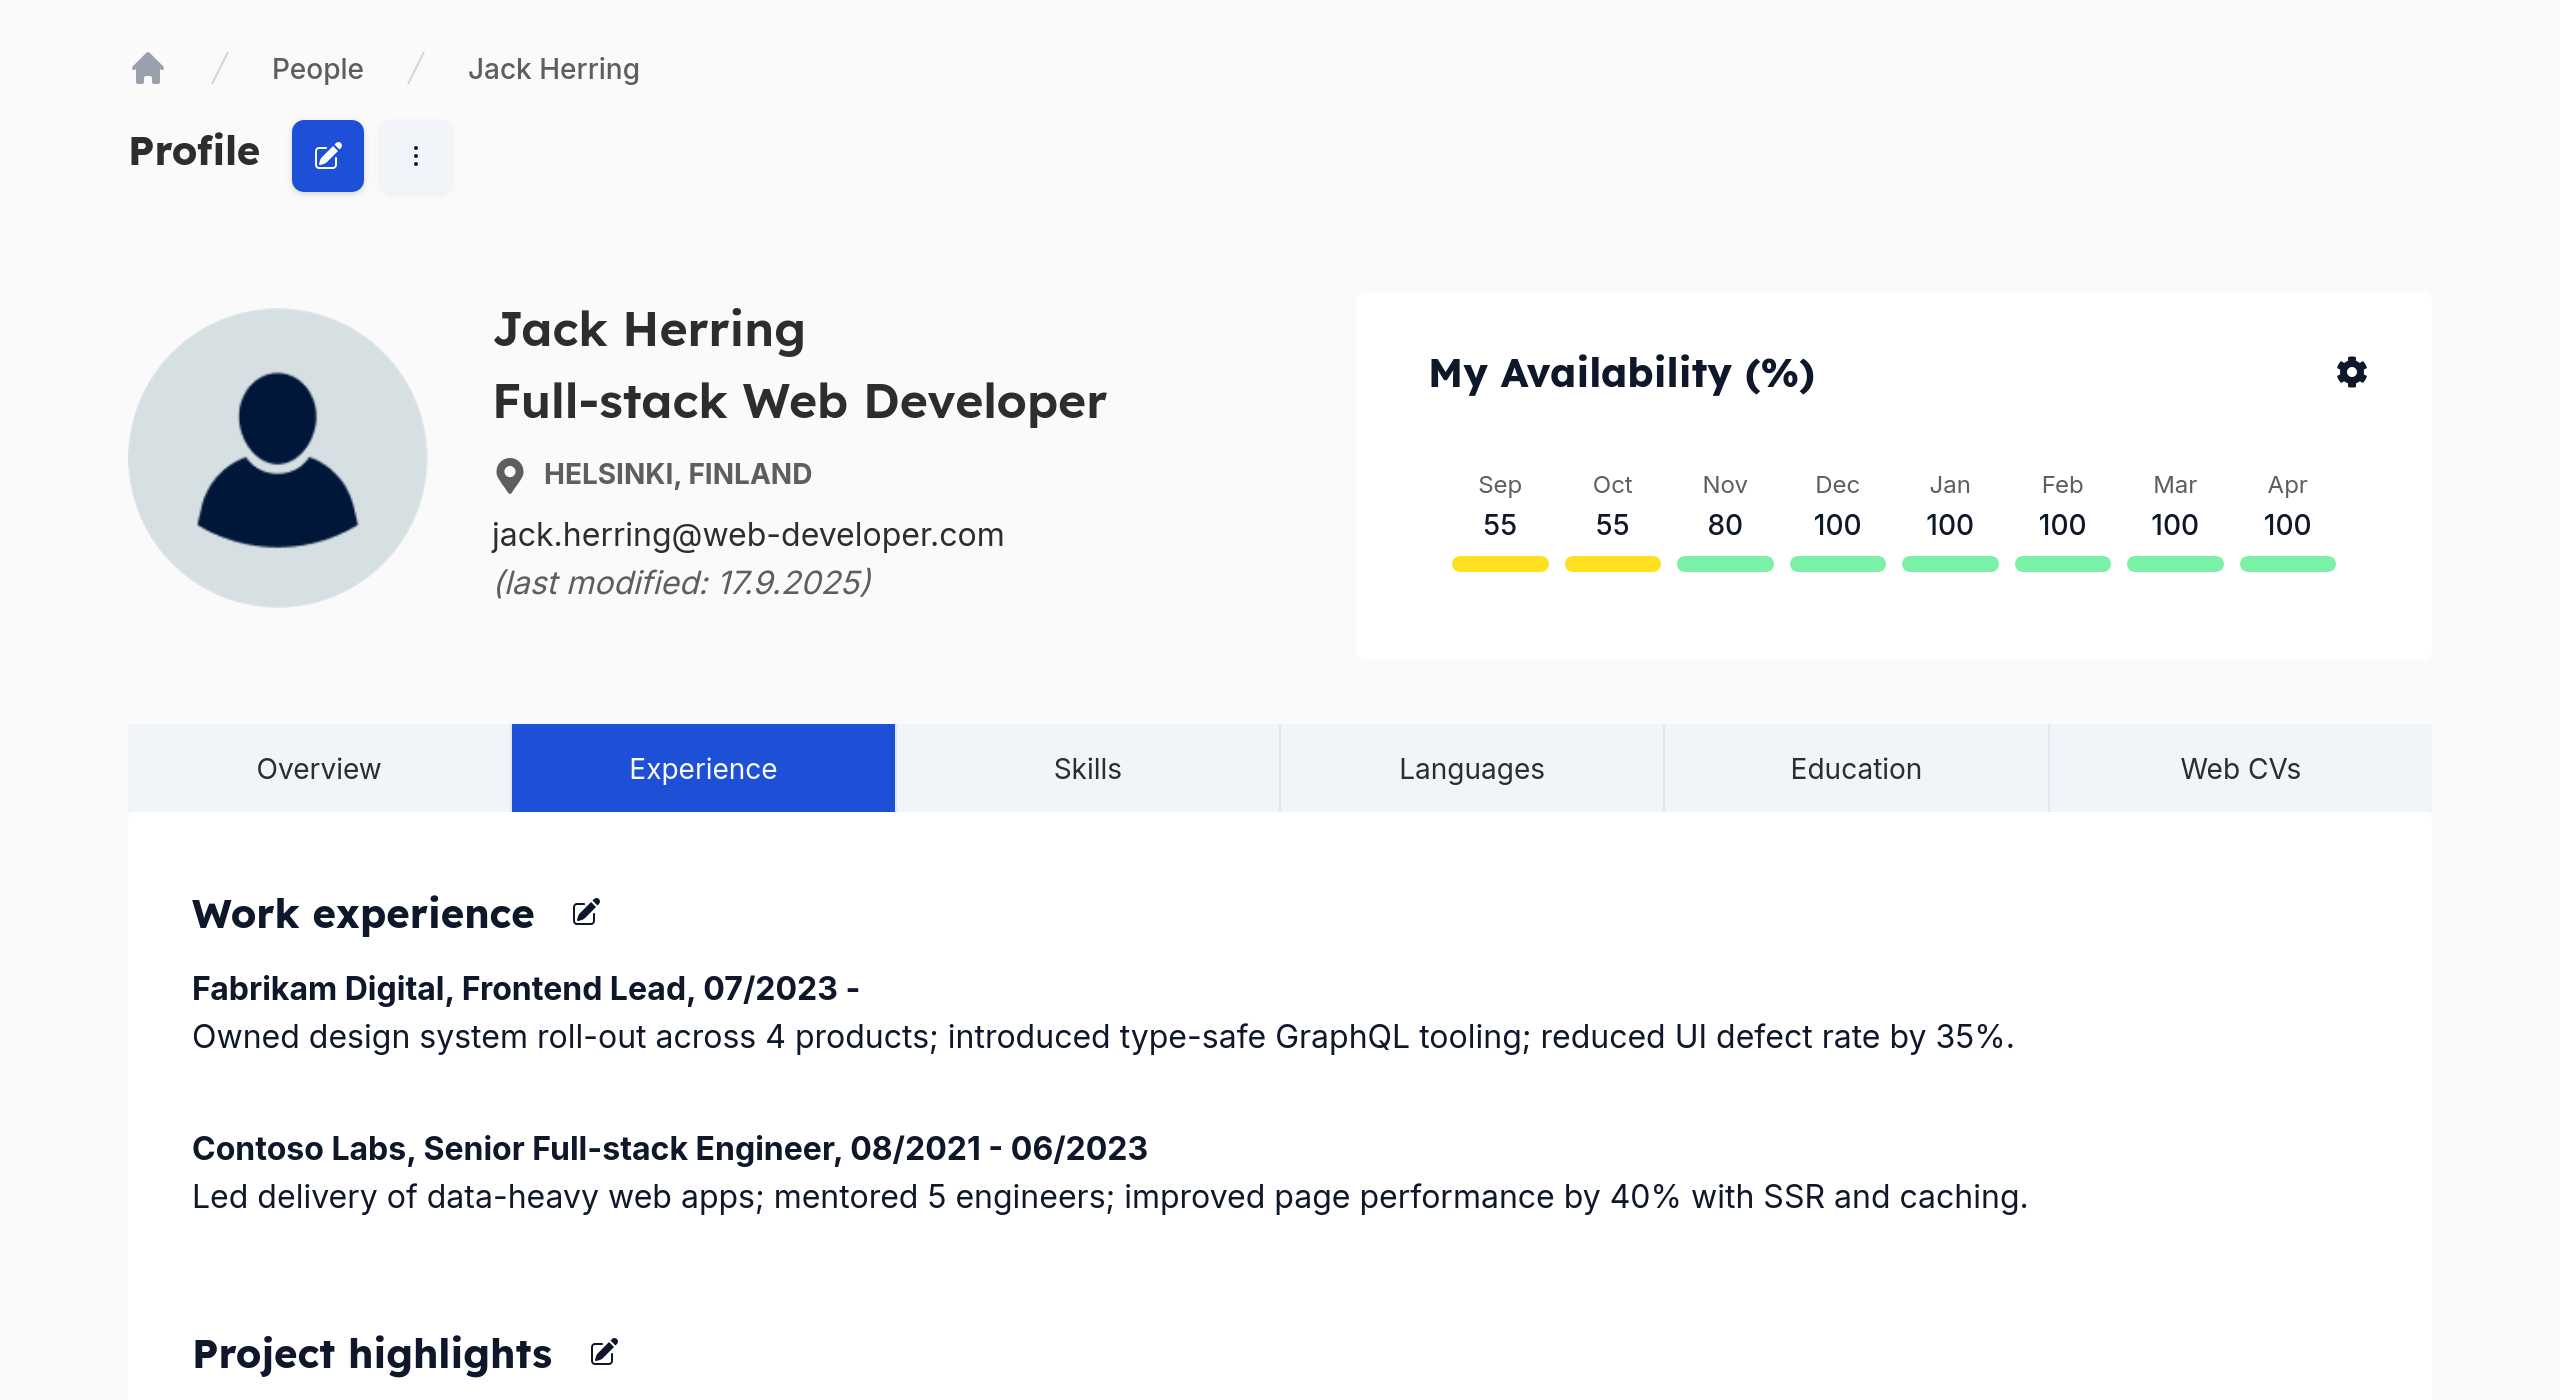Click the home breadcrumb icon
The width and height of the screenshot is (2560, 1400).
(148, 68)
